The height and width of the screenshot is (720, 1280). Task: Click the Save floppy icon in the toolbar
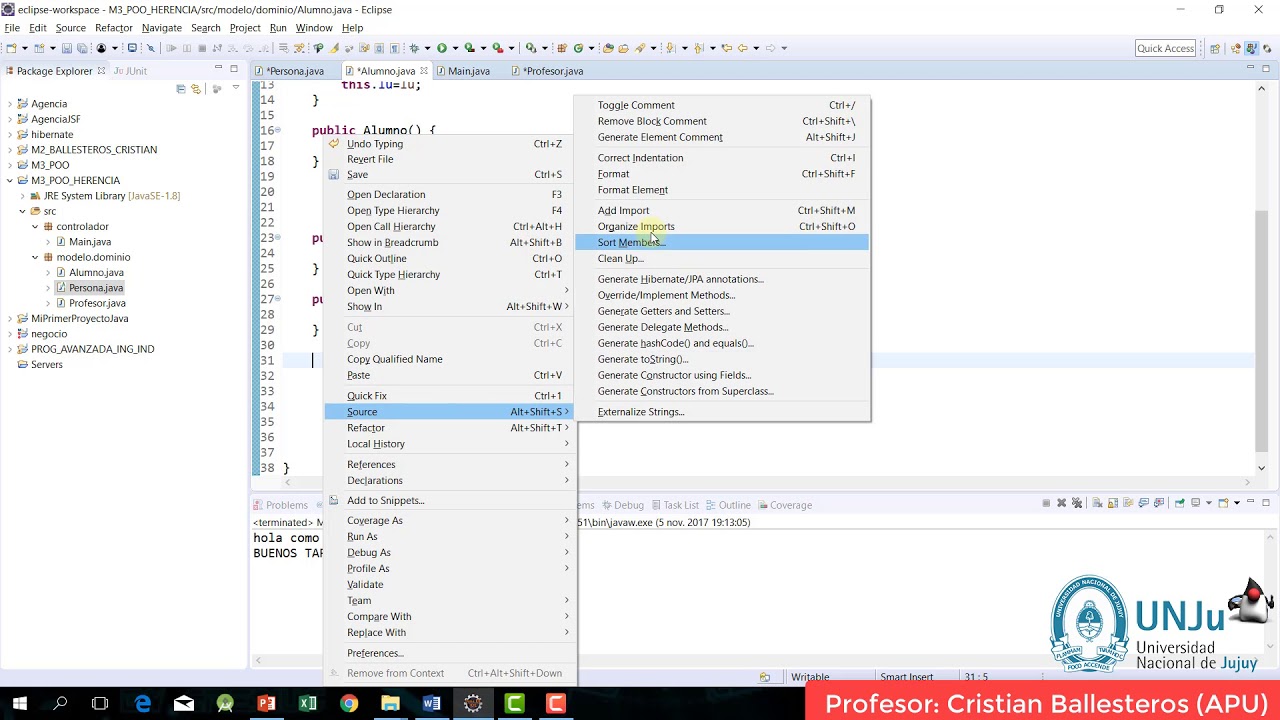(x=67, y=48)
